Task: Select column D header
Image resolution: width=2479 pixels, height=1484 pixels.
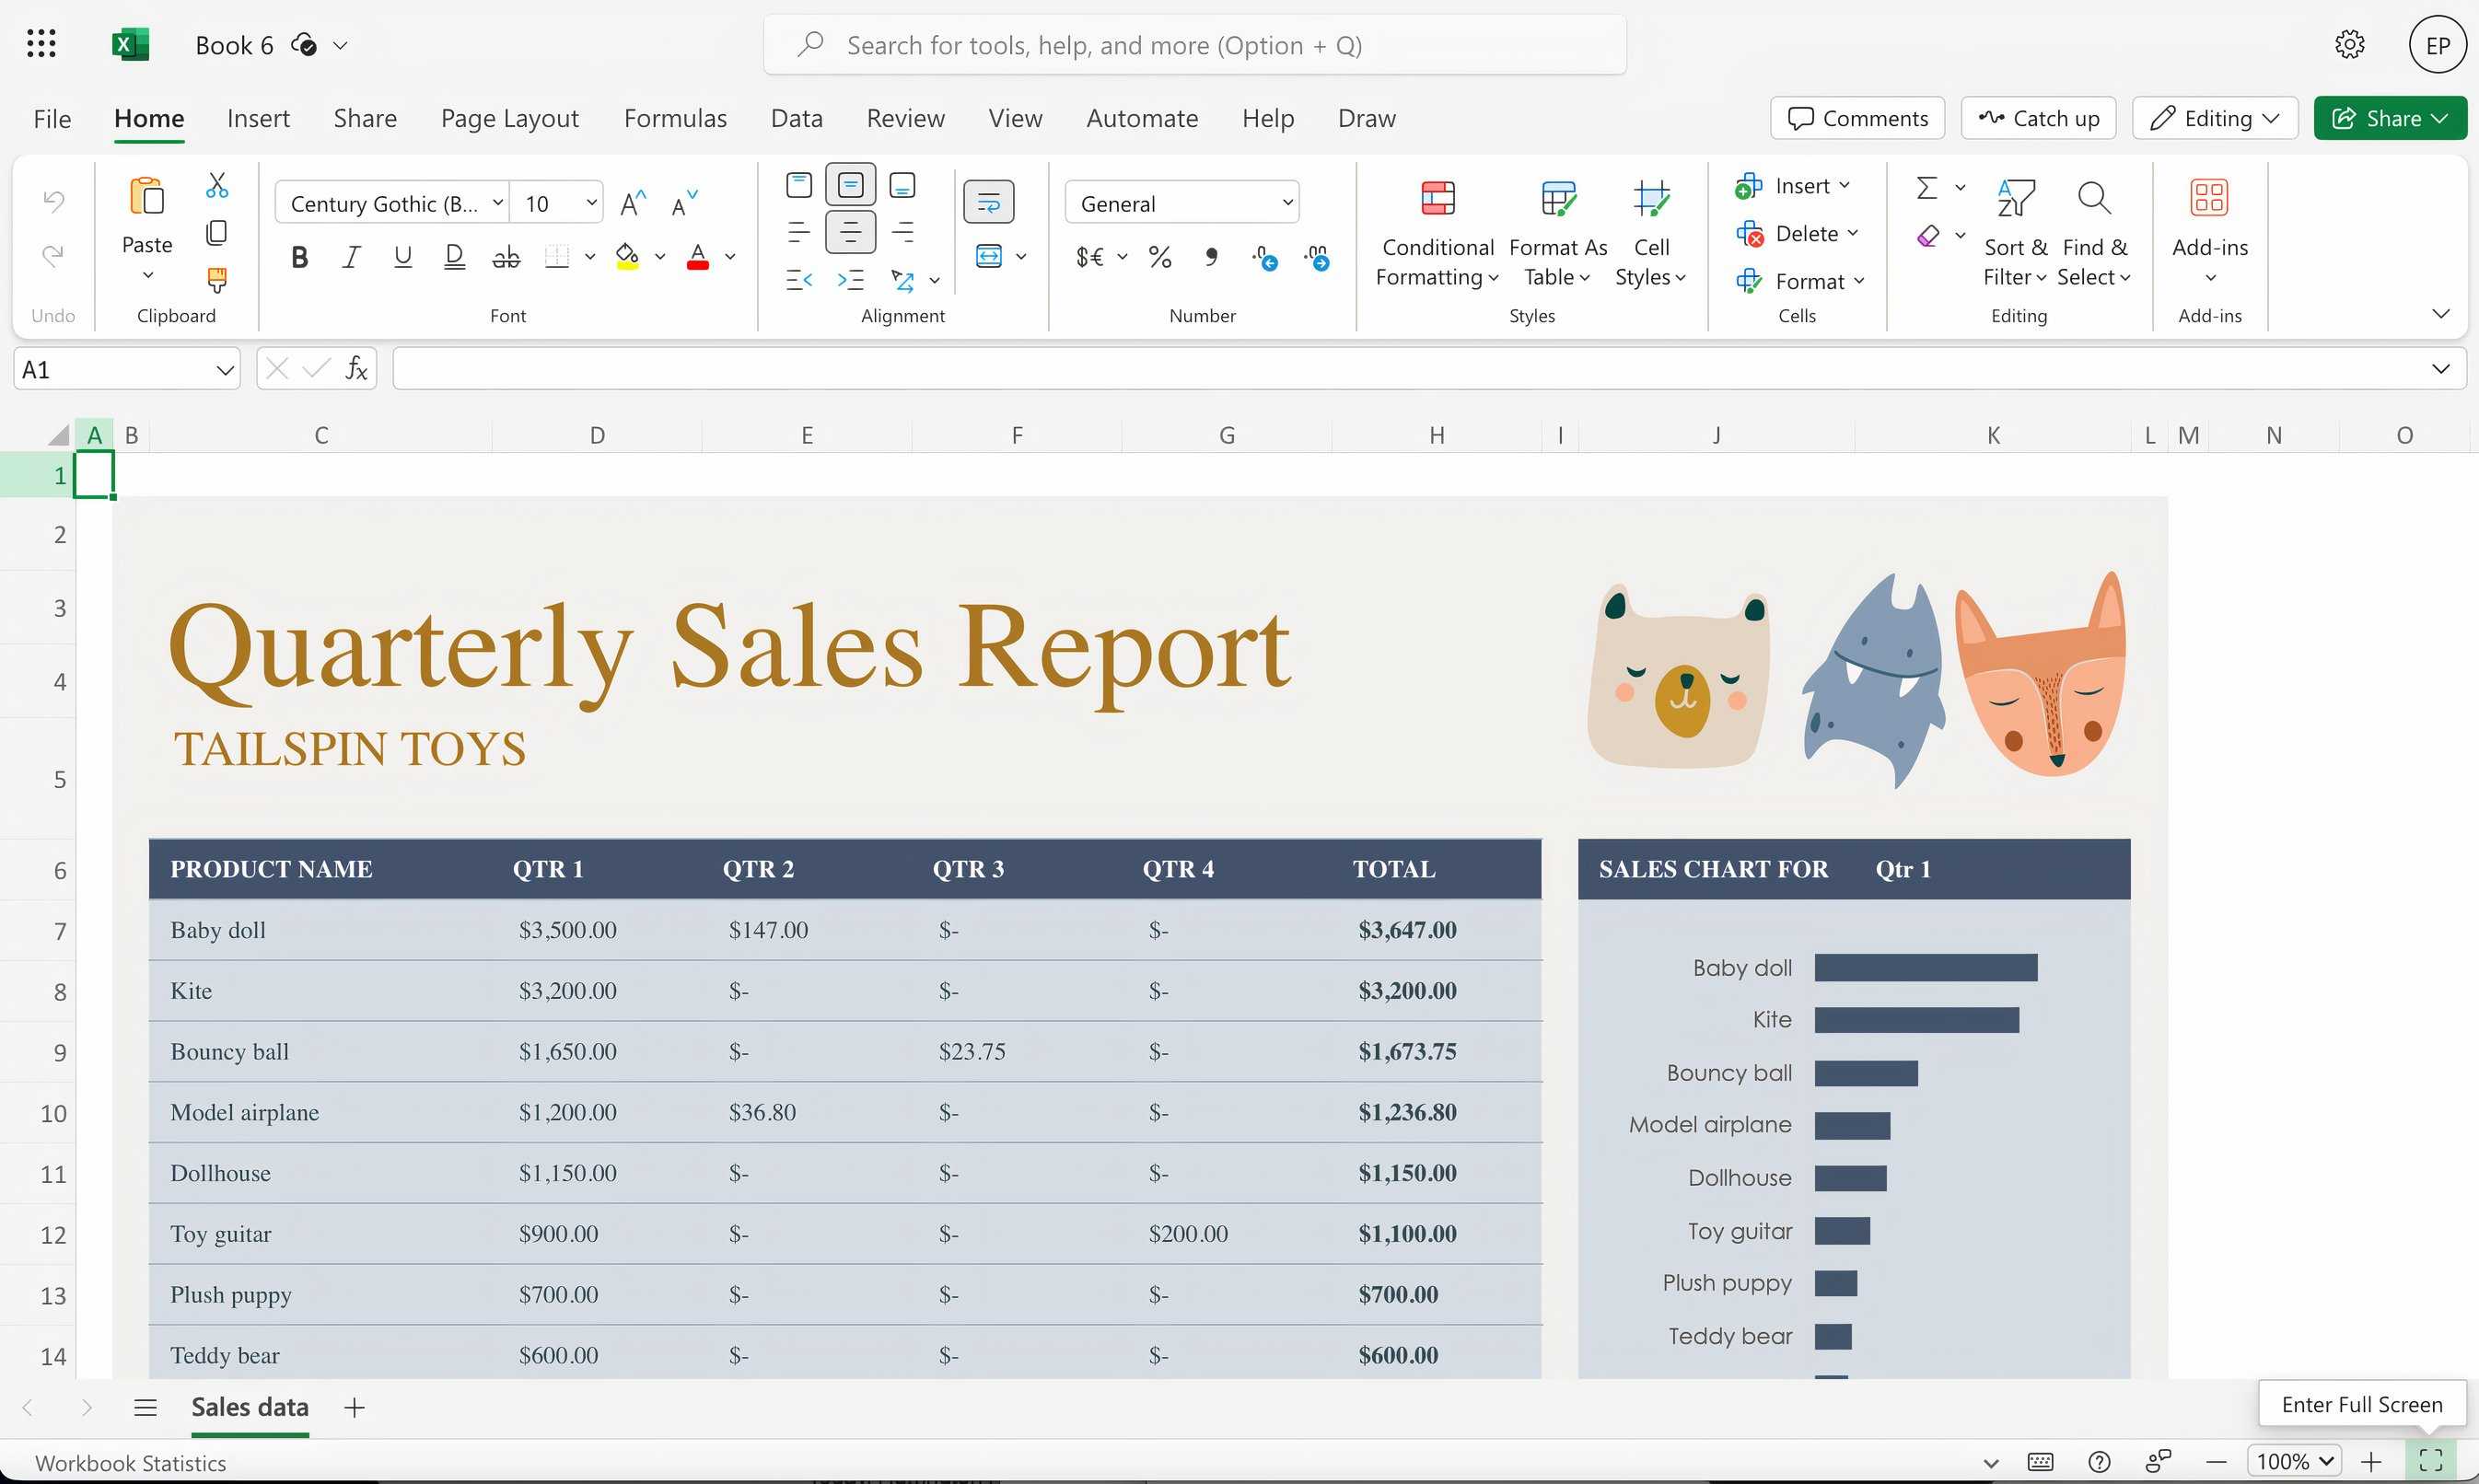Action: click(x=597, y=435)
